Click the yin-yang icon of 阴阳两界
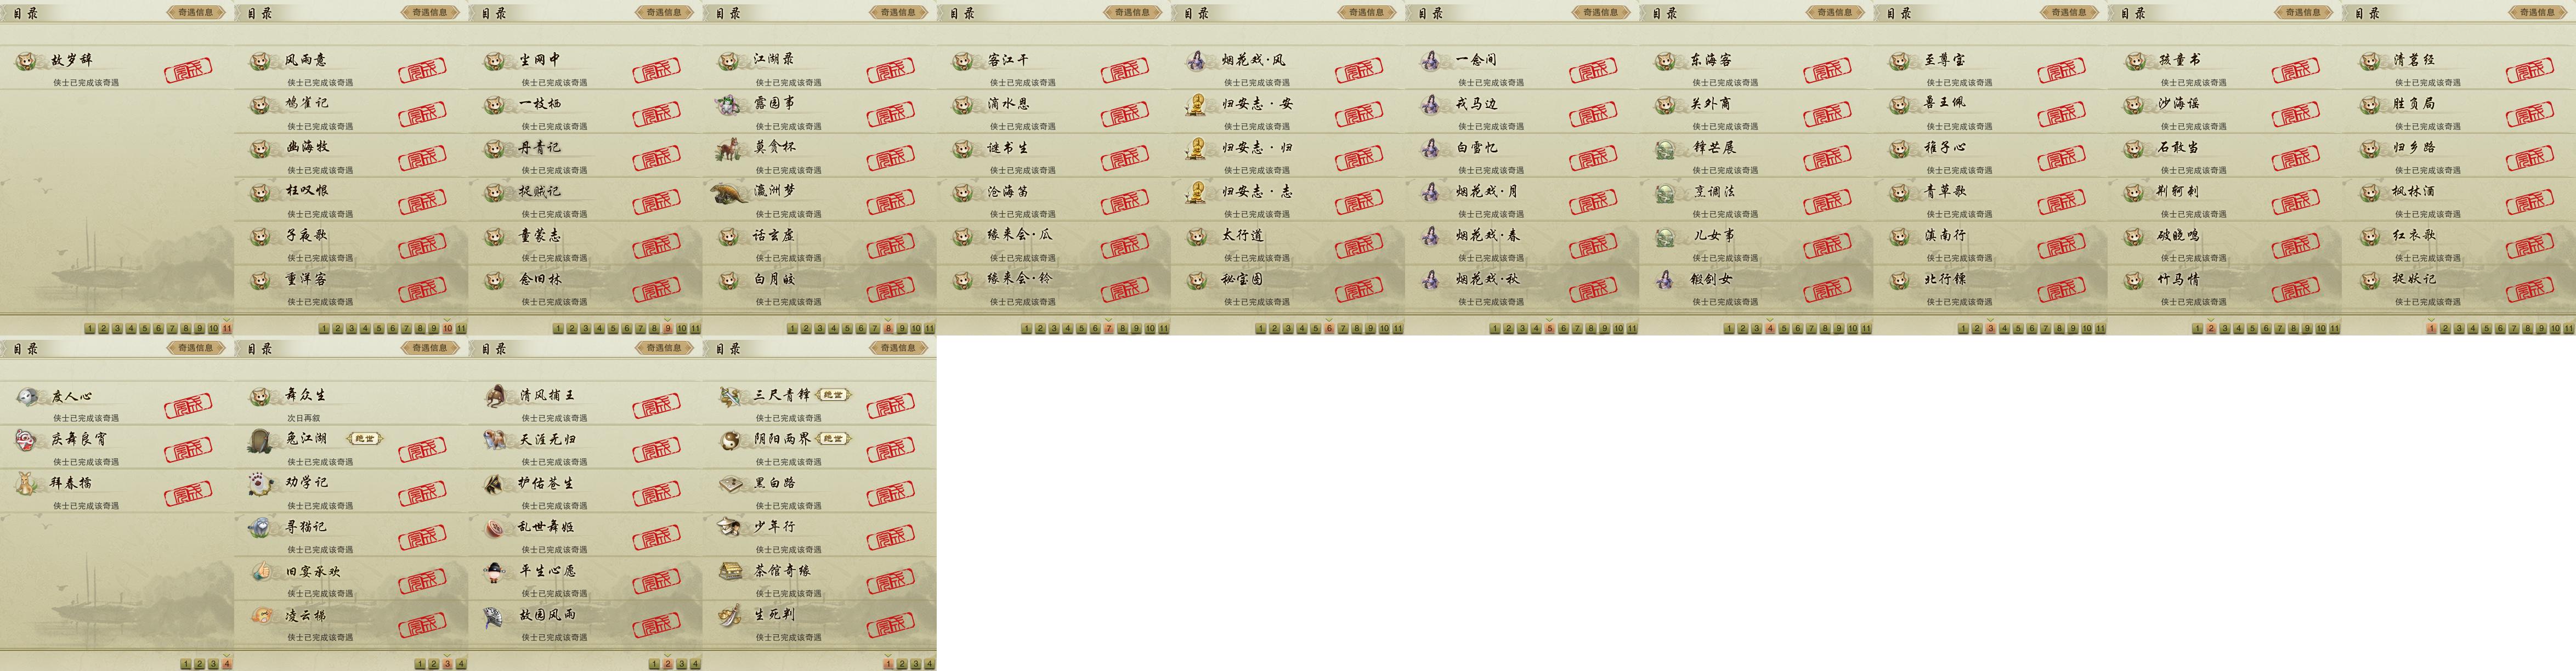This screenshot has width=2576, height=671. click(730, 439)
